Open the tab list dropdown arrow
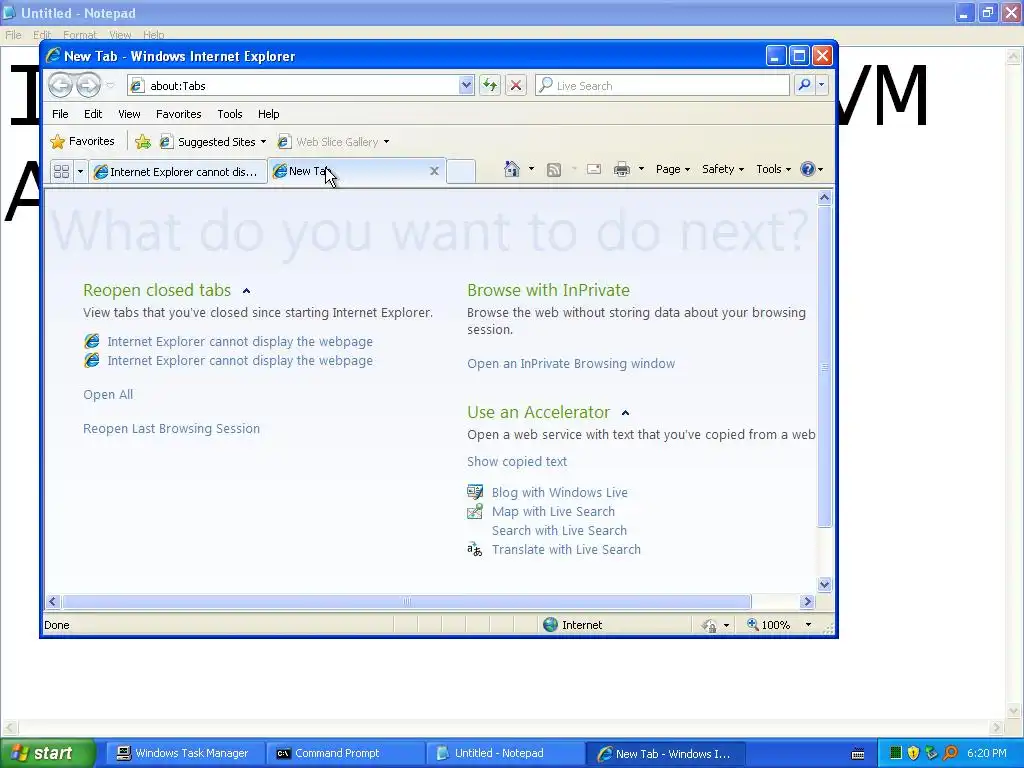This screenshot has height=768, width=1024. pos(80,171)
